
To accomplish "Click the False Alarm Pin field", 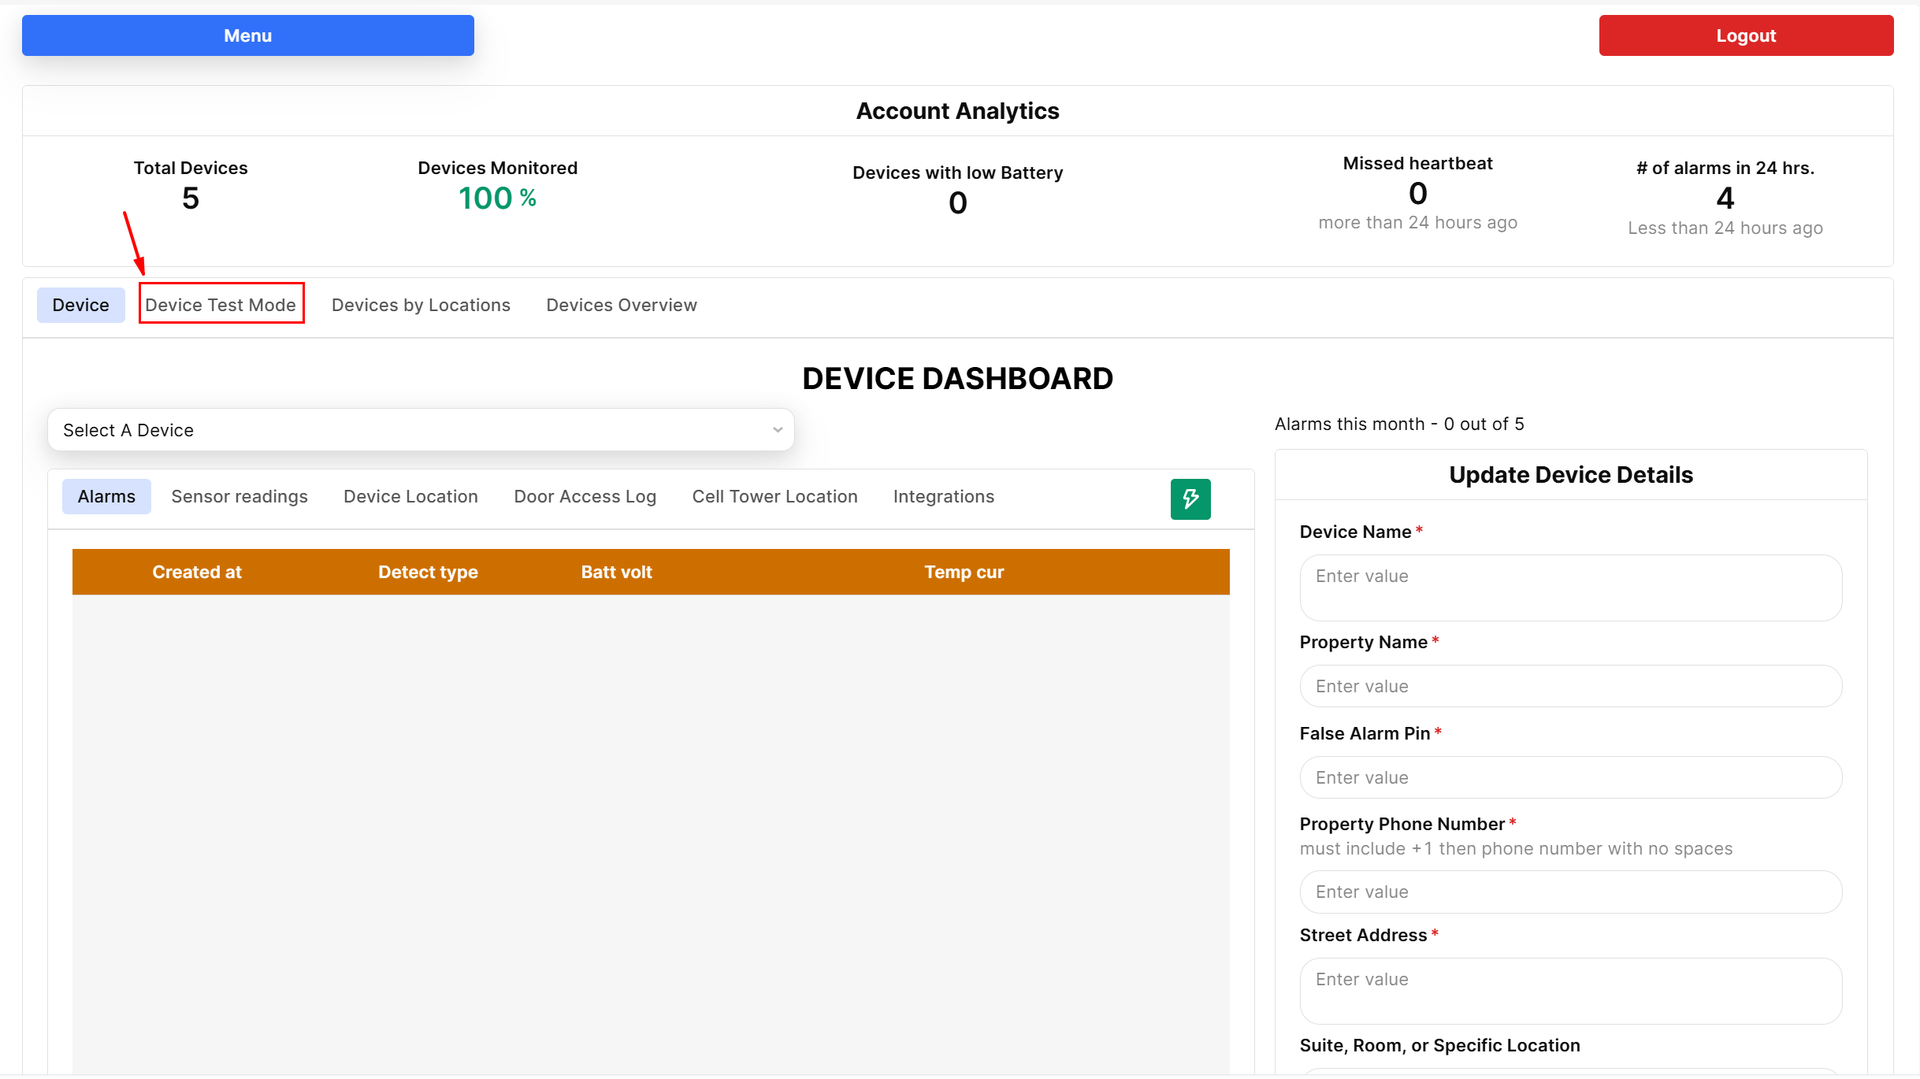I will tap(1570, 778).
